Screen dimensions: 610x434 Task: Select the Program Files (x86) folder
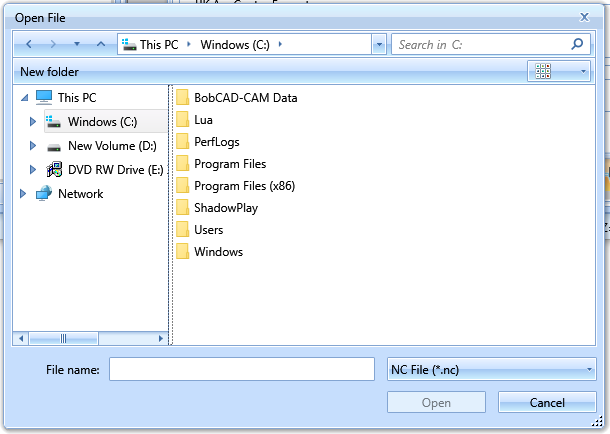pos(244,186)
